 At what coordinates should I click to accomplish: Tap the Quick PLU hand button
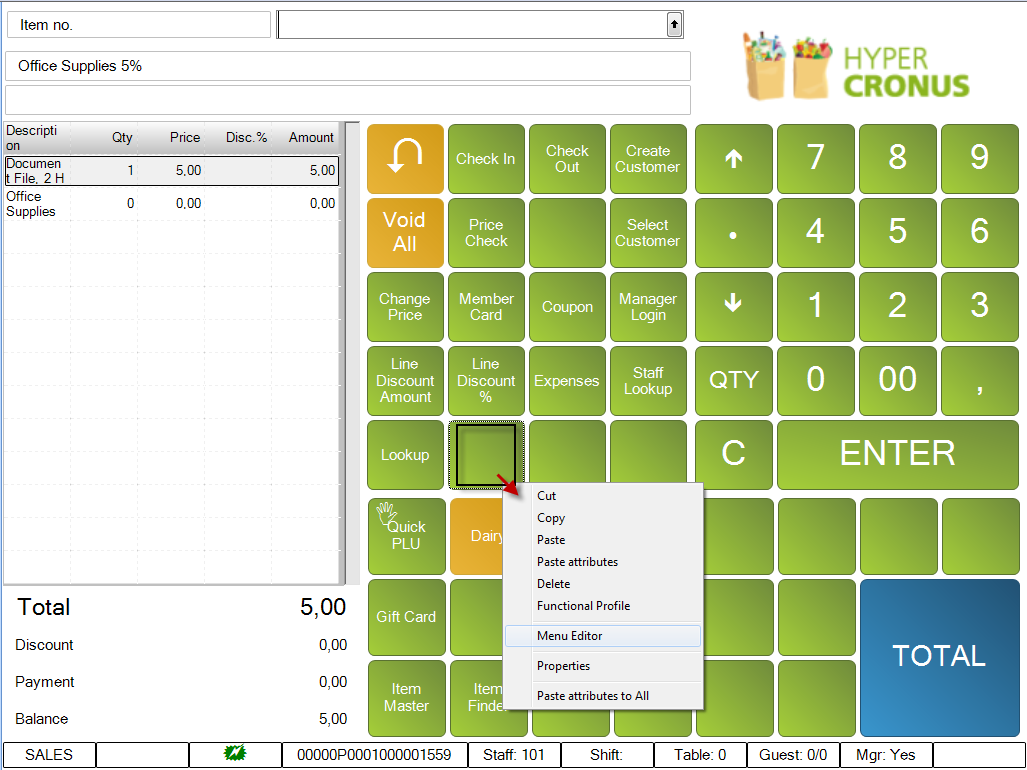[x=406, y=536]
